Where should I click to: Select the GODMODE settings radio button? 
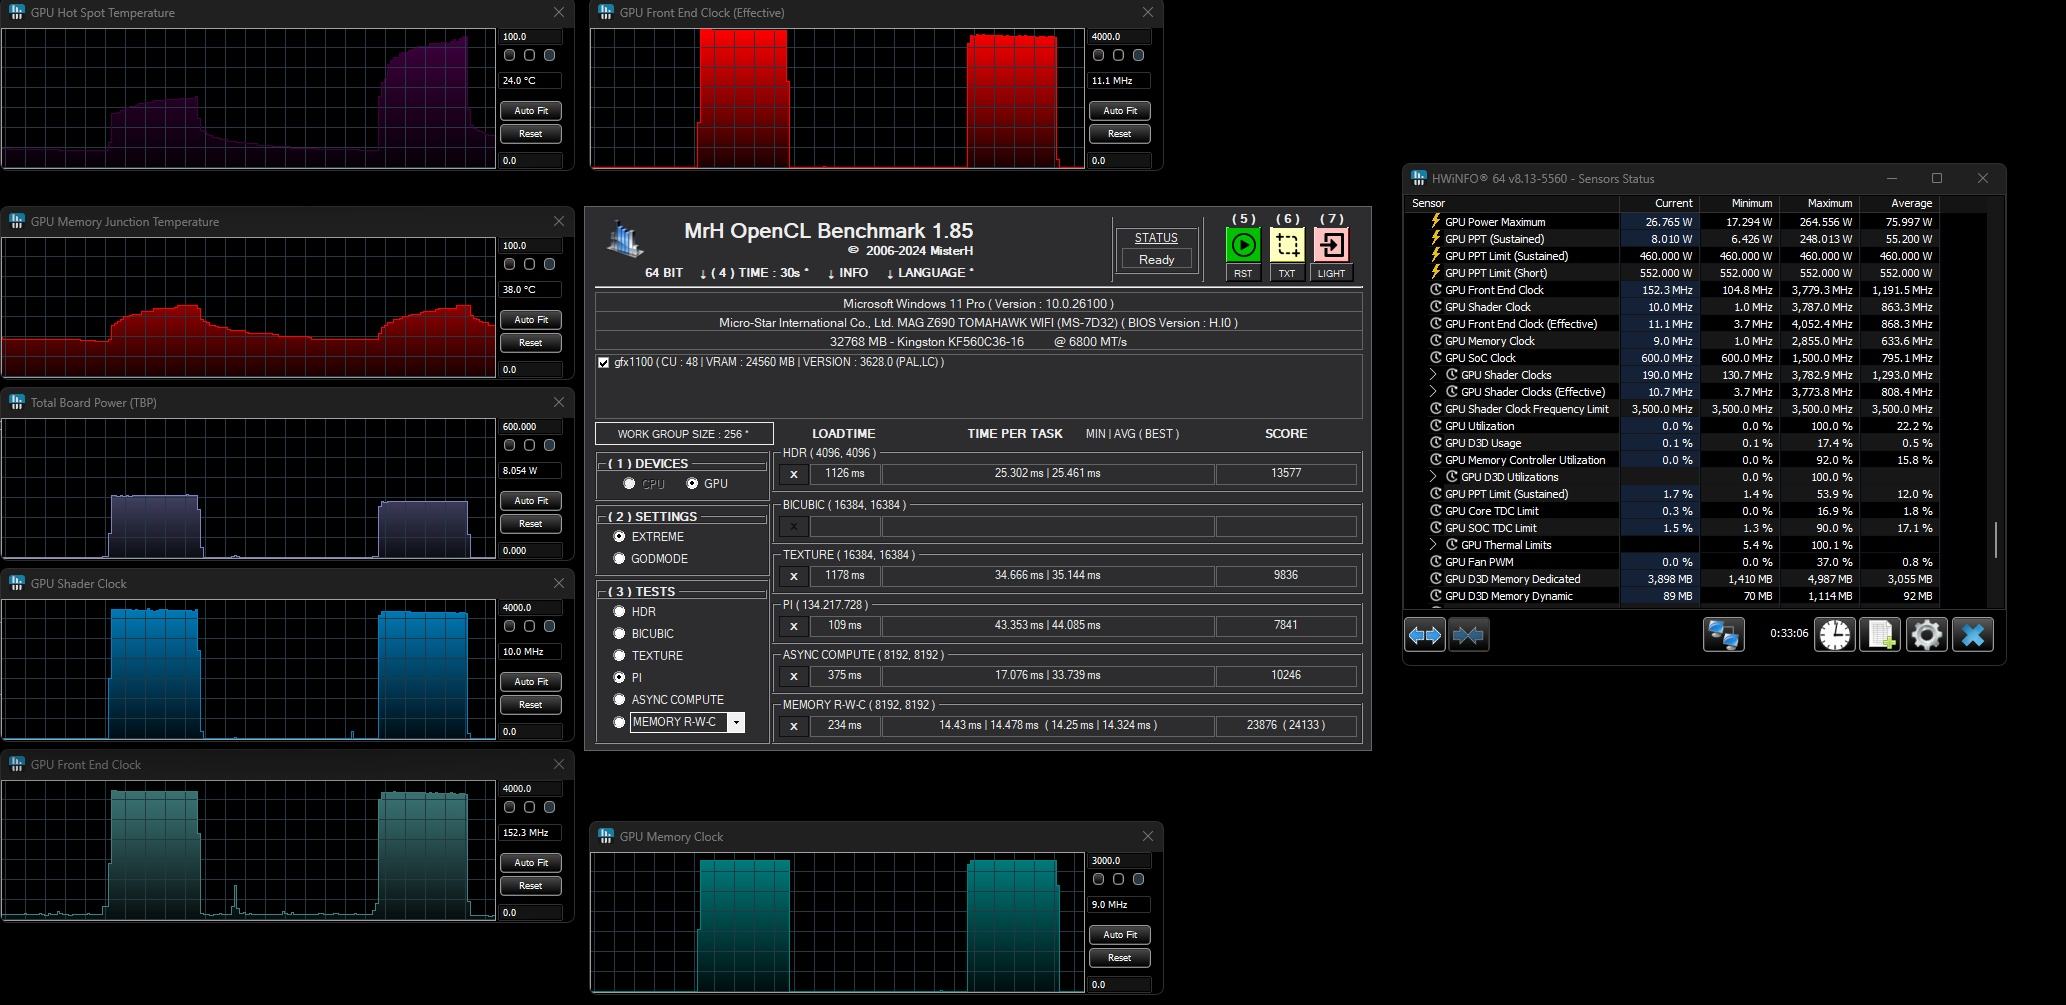click(619, 559)
